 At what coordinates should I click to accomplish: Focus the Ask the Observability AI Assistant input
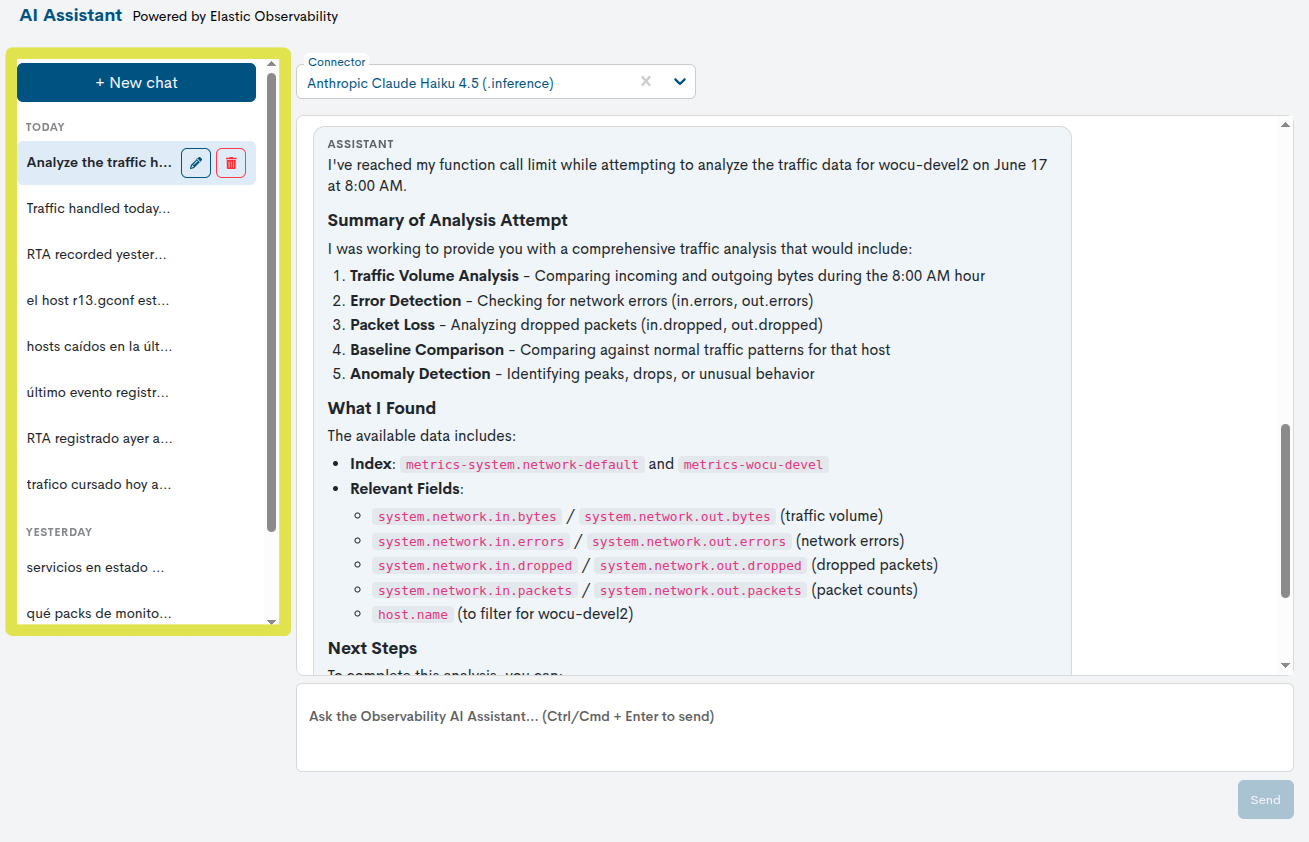tap(794, 727)
